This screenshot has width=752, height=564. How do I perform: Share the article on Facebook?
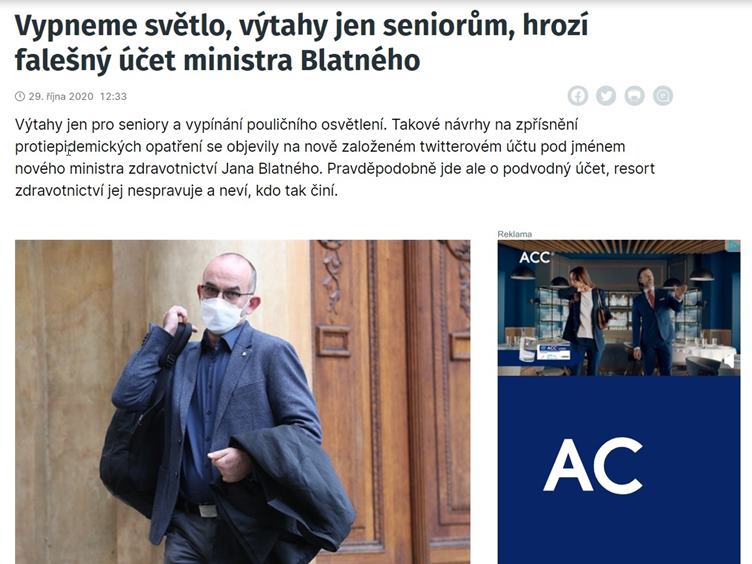tap(578, 96)
